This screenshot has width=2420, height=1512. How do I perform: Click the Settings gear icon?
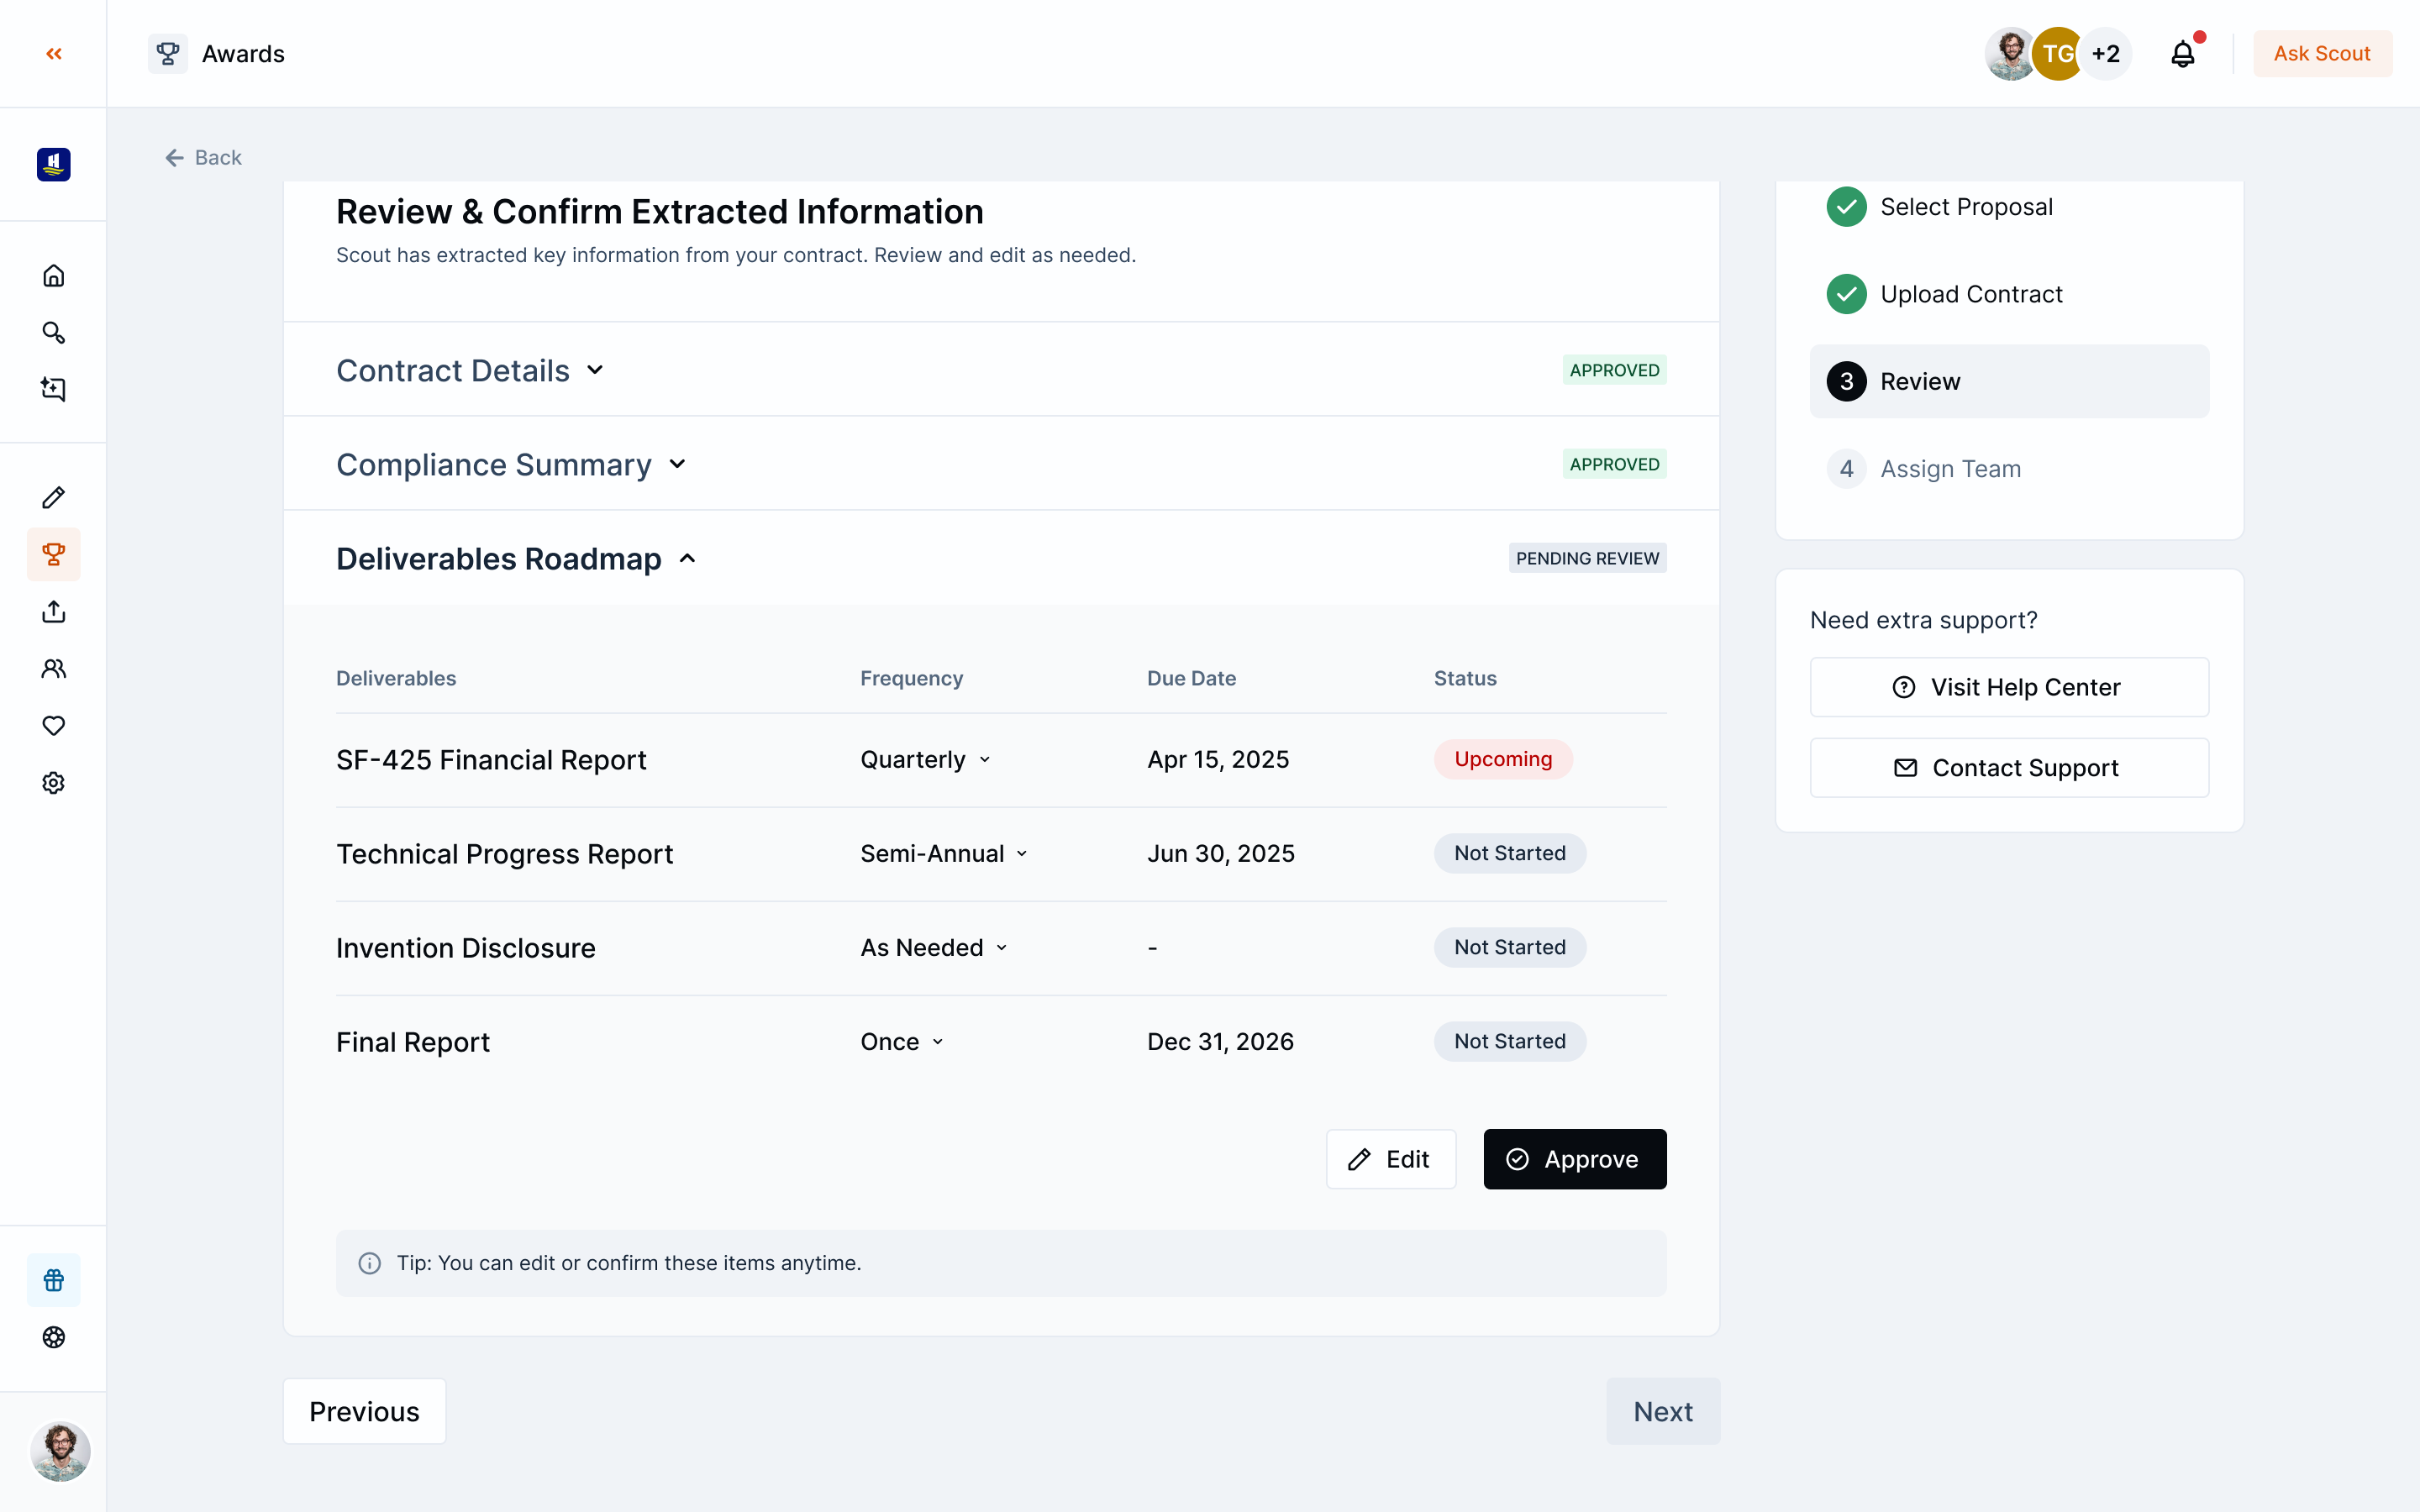point(54,782)
